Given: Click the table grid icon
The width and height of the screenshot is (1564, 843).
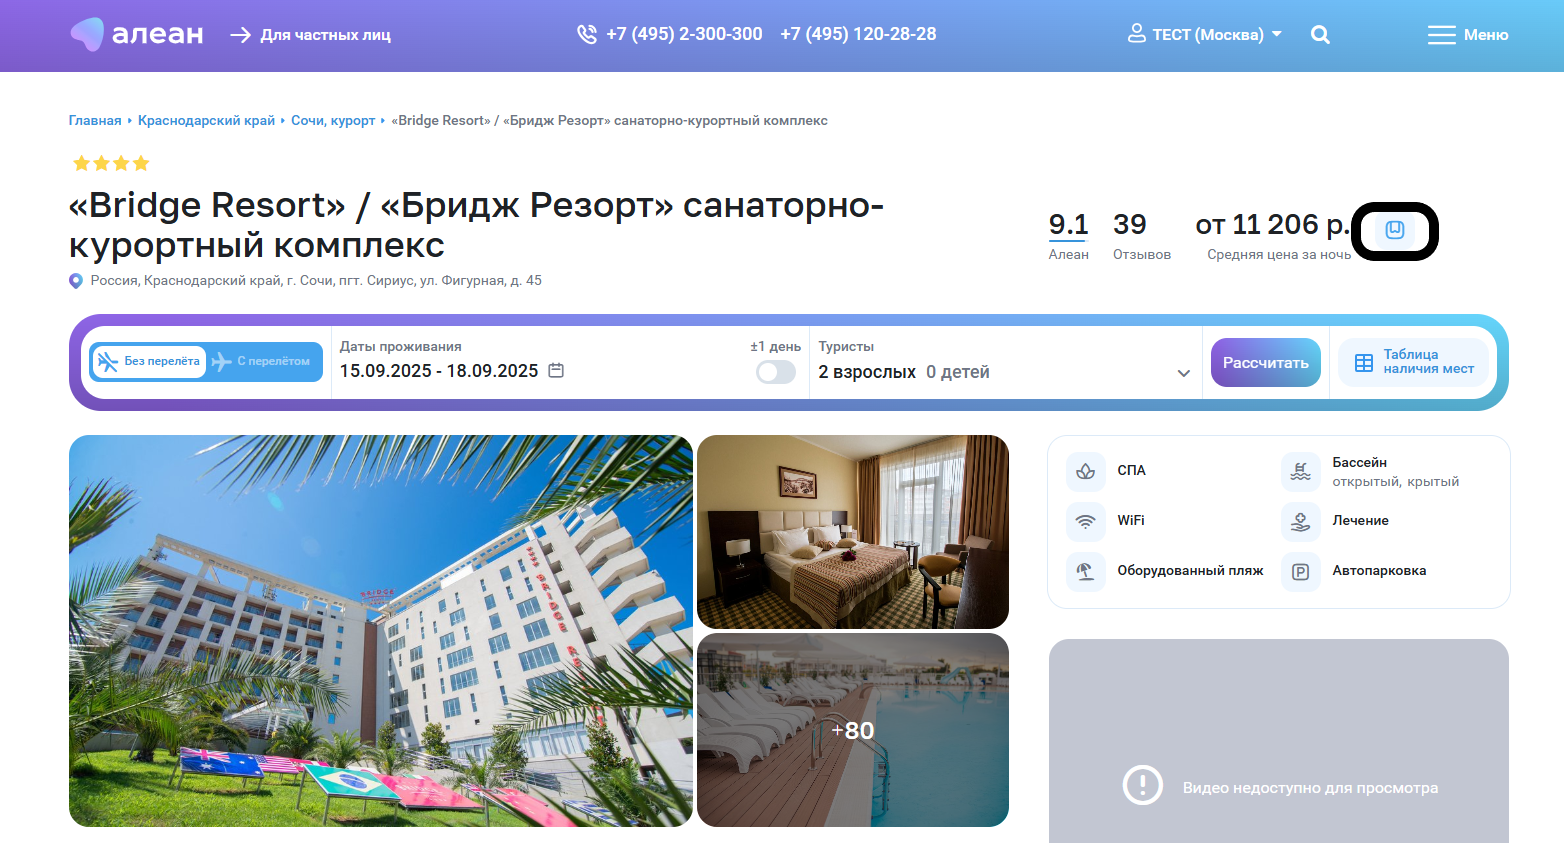Looking at the screenshot, I should pos(1364,363).
